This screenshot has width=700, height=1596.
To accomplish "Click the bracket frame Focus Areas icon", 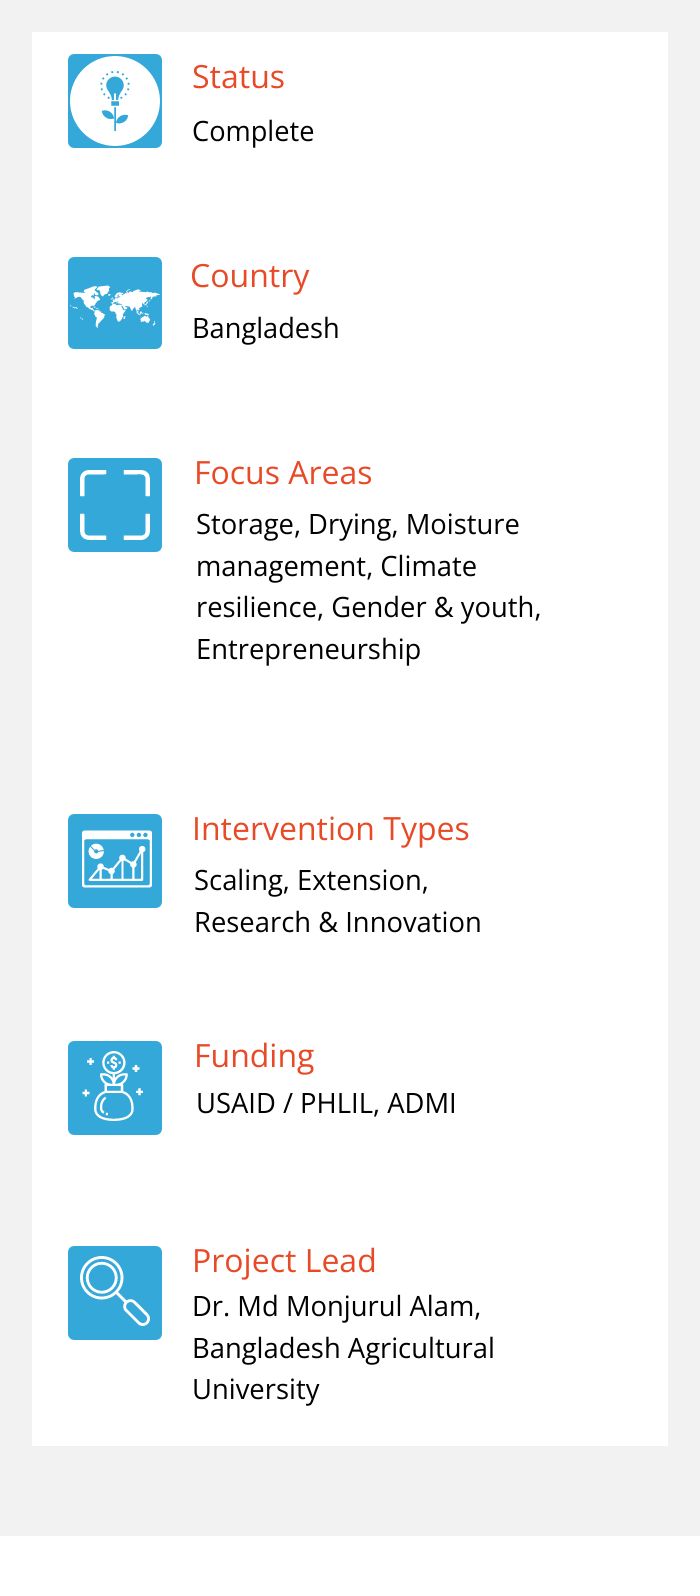I will pos(115,505).
